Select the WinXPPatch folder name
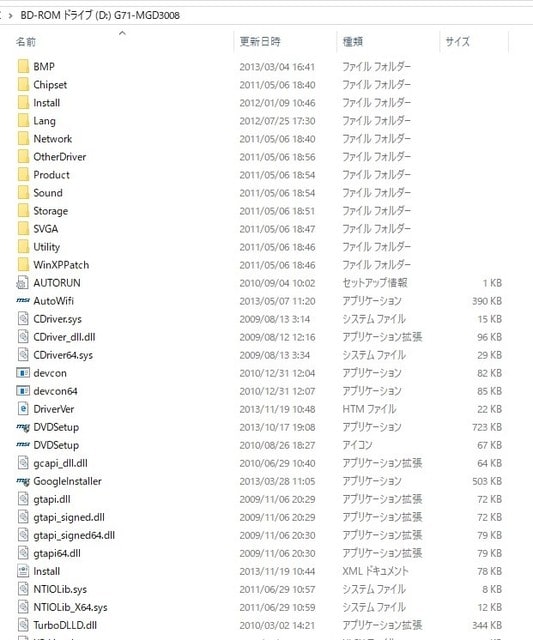This screenshot has height=640, width=533. tap(61, 265)
